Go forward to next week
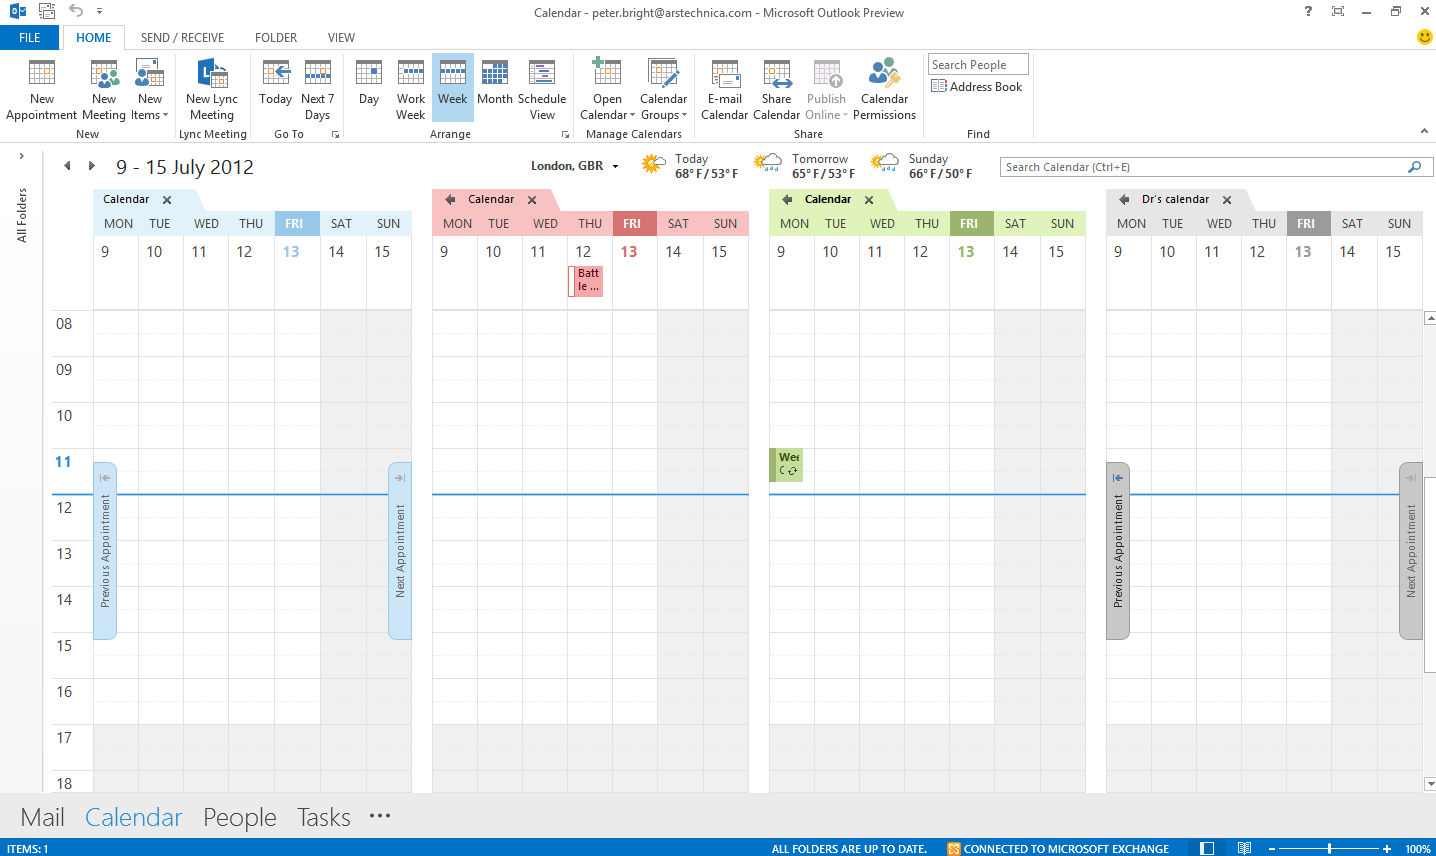 click(91, 166)
